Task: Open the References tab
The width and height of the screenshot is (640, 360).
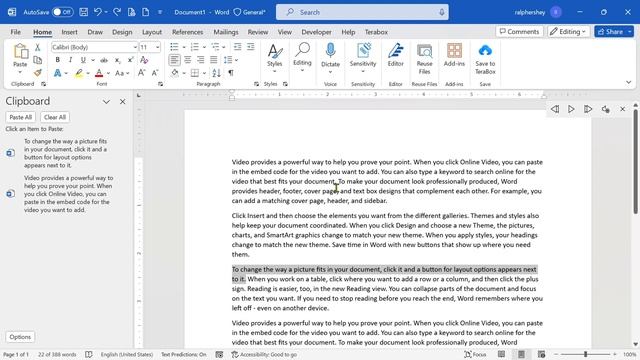Action: click(x=187, y=32)
